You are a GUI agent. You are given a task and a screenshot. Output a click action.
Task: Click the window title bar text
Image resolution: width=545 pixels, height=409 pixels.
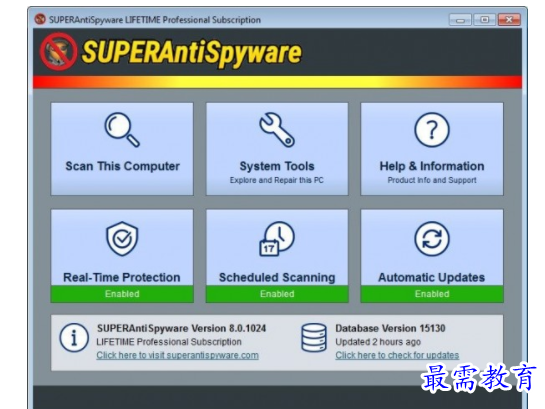155,20
